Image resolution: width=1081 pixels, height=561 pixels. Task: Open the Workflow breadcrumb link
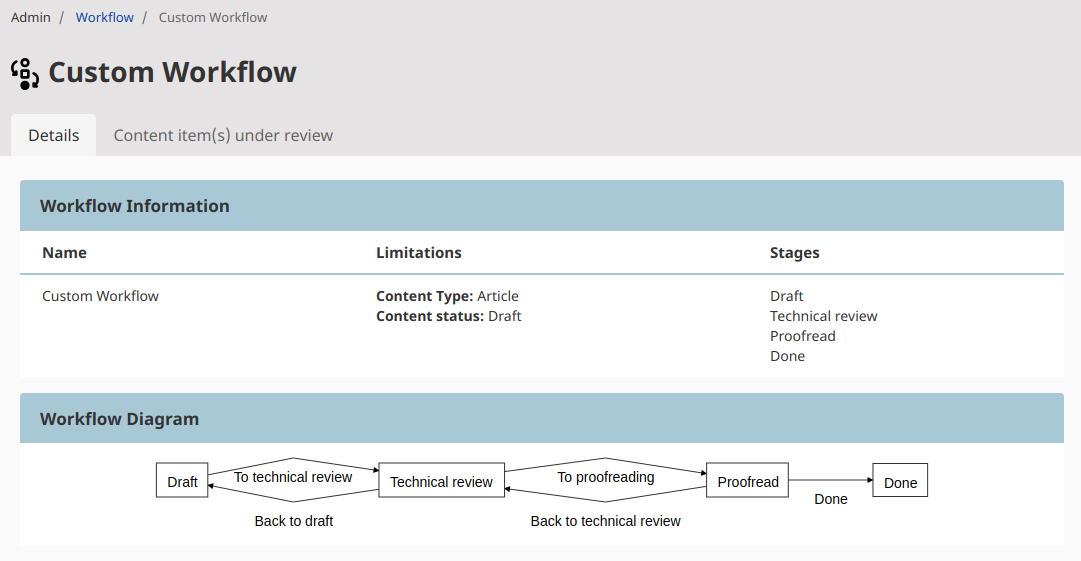(x=104, y=17)
